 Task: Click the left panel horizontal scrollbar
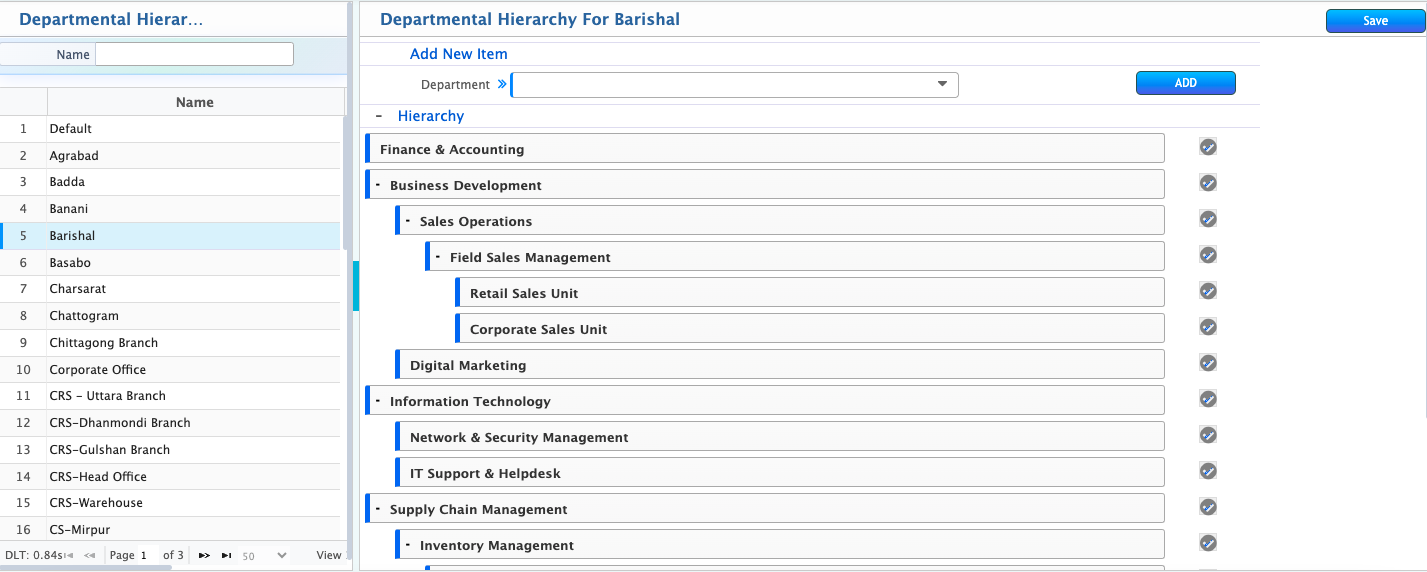pos(86,568)
